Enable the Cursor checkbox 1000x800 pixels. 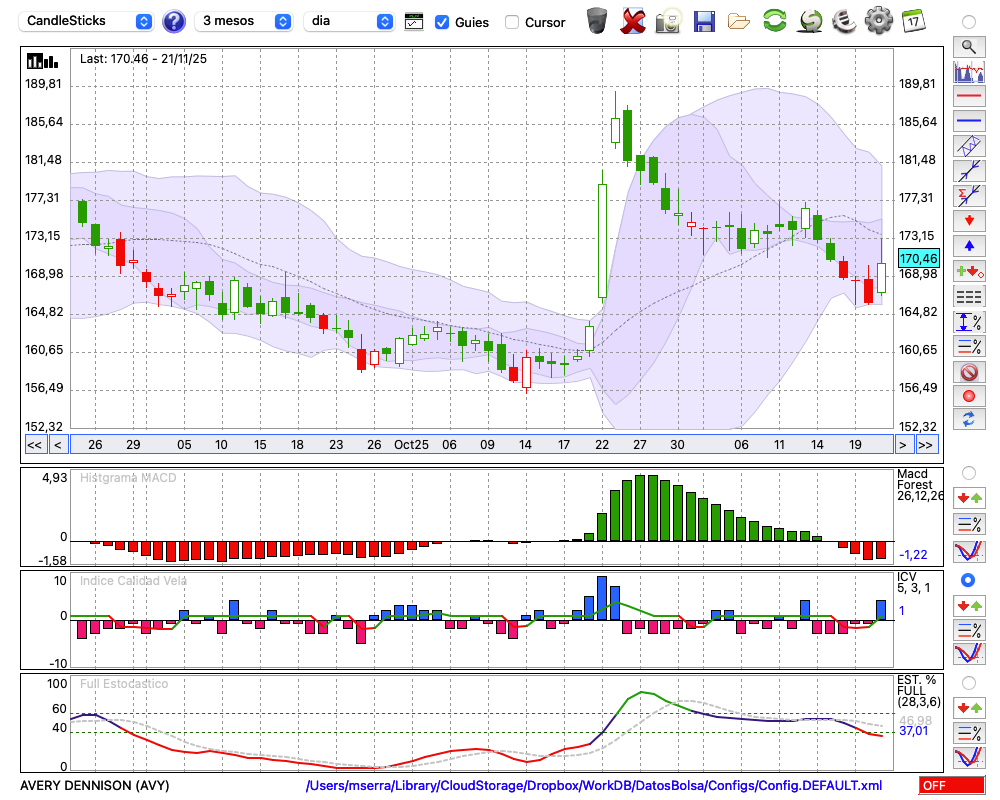click(x=512, y=22)
